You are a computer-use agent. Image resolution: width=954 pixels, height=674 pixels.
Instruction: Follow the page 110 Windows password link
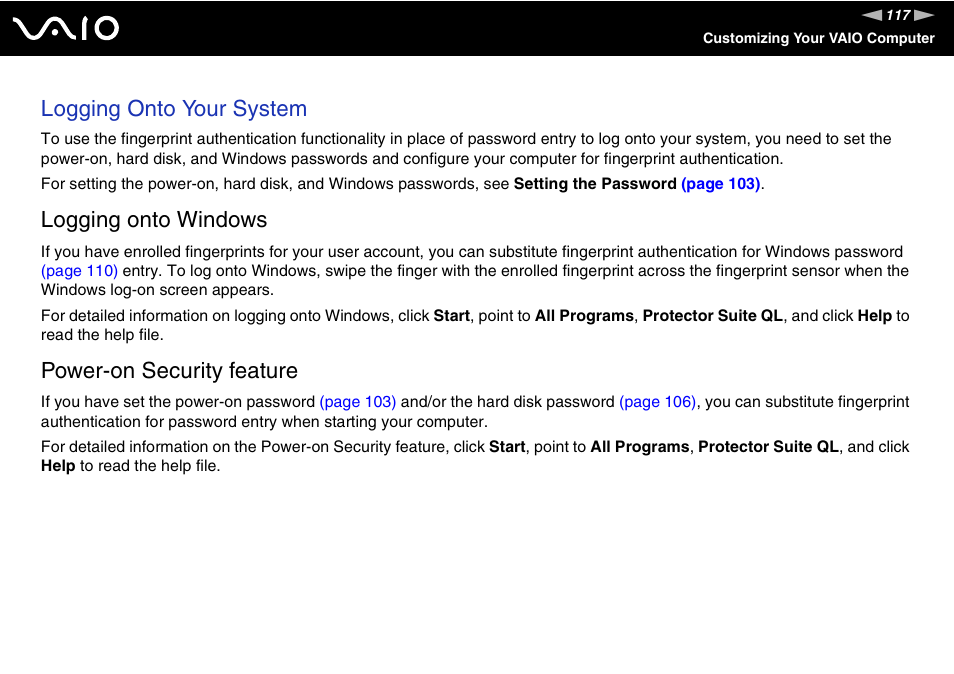point(79,271)
